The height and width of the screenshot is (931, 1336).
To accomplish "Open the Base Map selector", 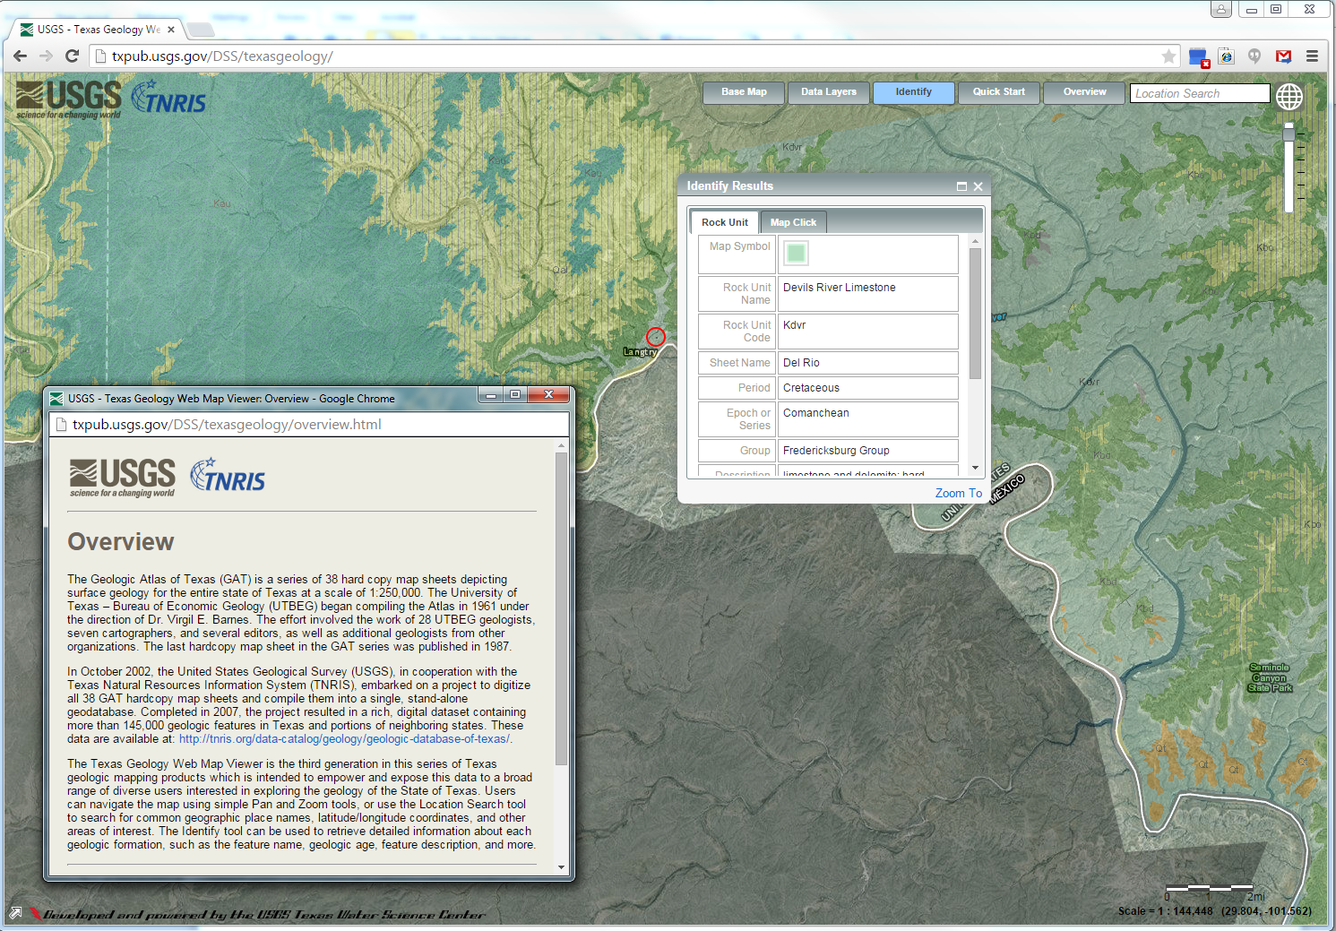I will pyautogui.click(x=744, y=92).
